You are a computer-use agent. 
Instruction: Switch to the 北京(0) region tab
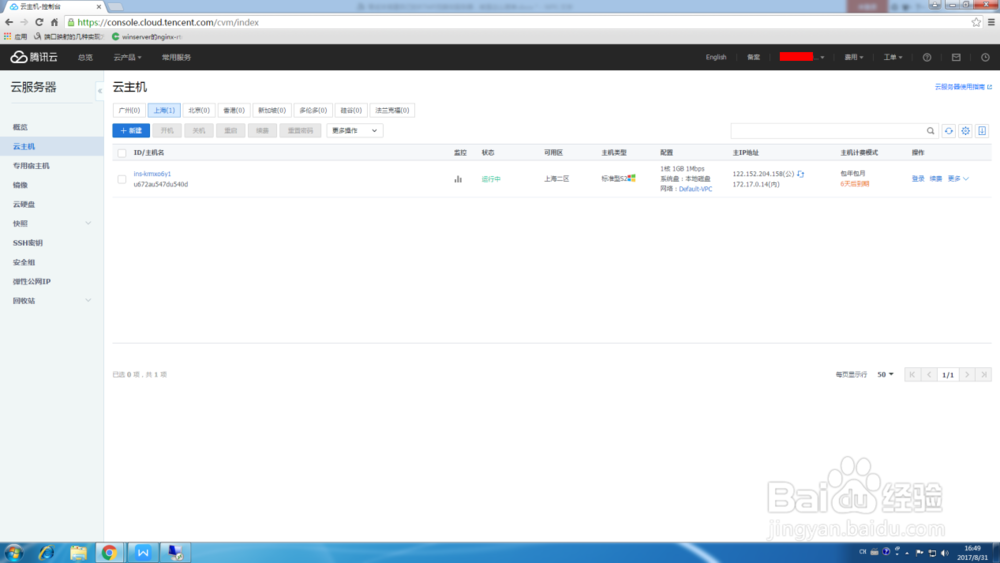(199, 110)
